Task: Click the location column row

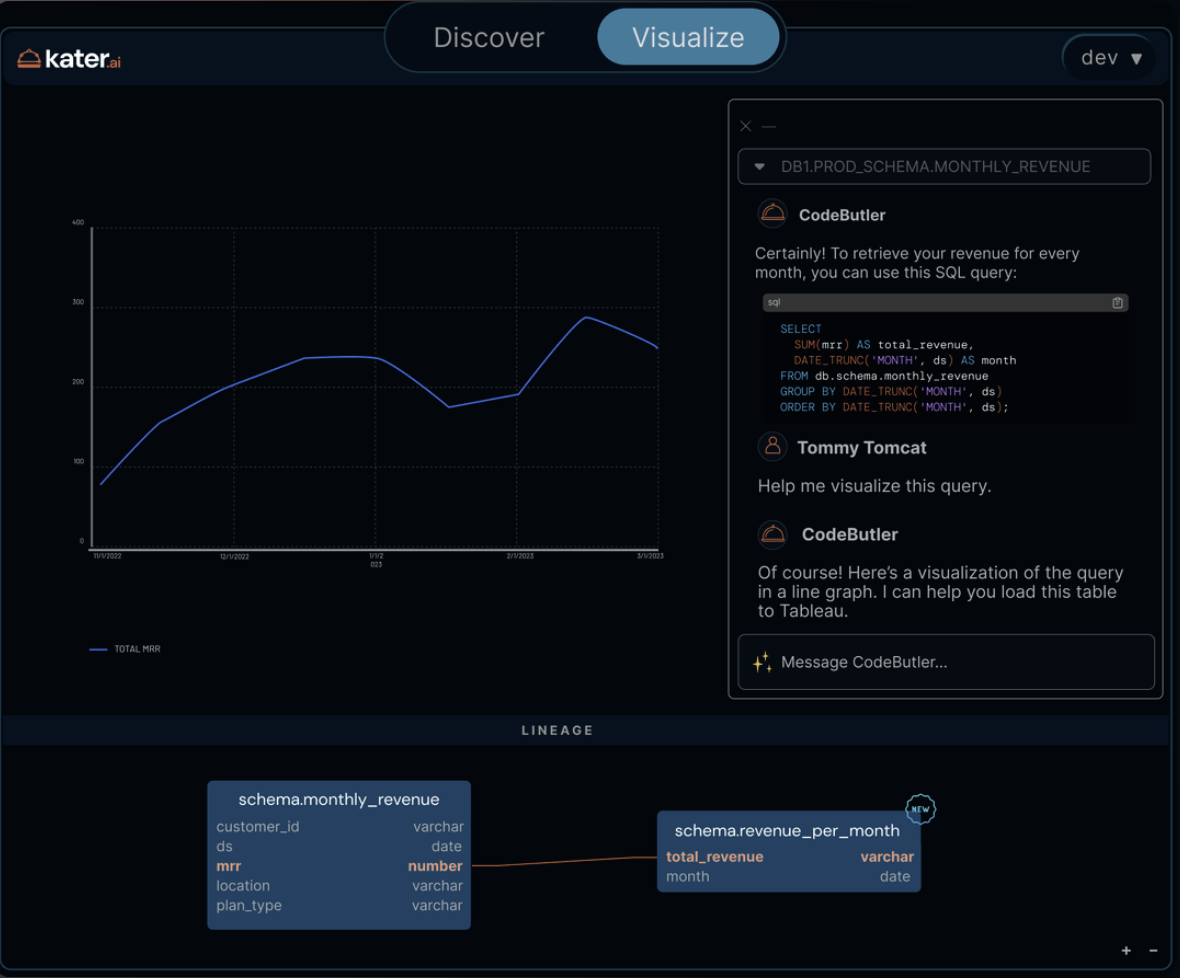Action: pos(339,886)
